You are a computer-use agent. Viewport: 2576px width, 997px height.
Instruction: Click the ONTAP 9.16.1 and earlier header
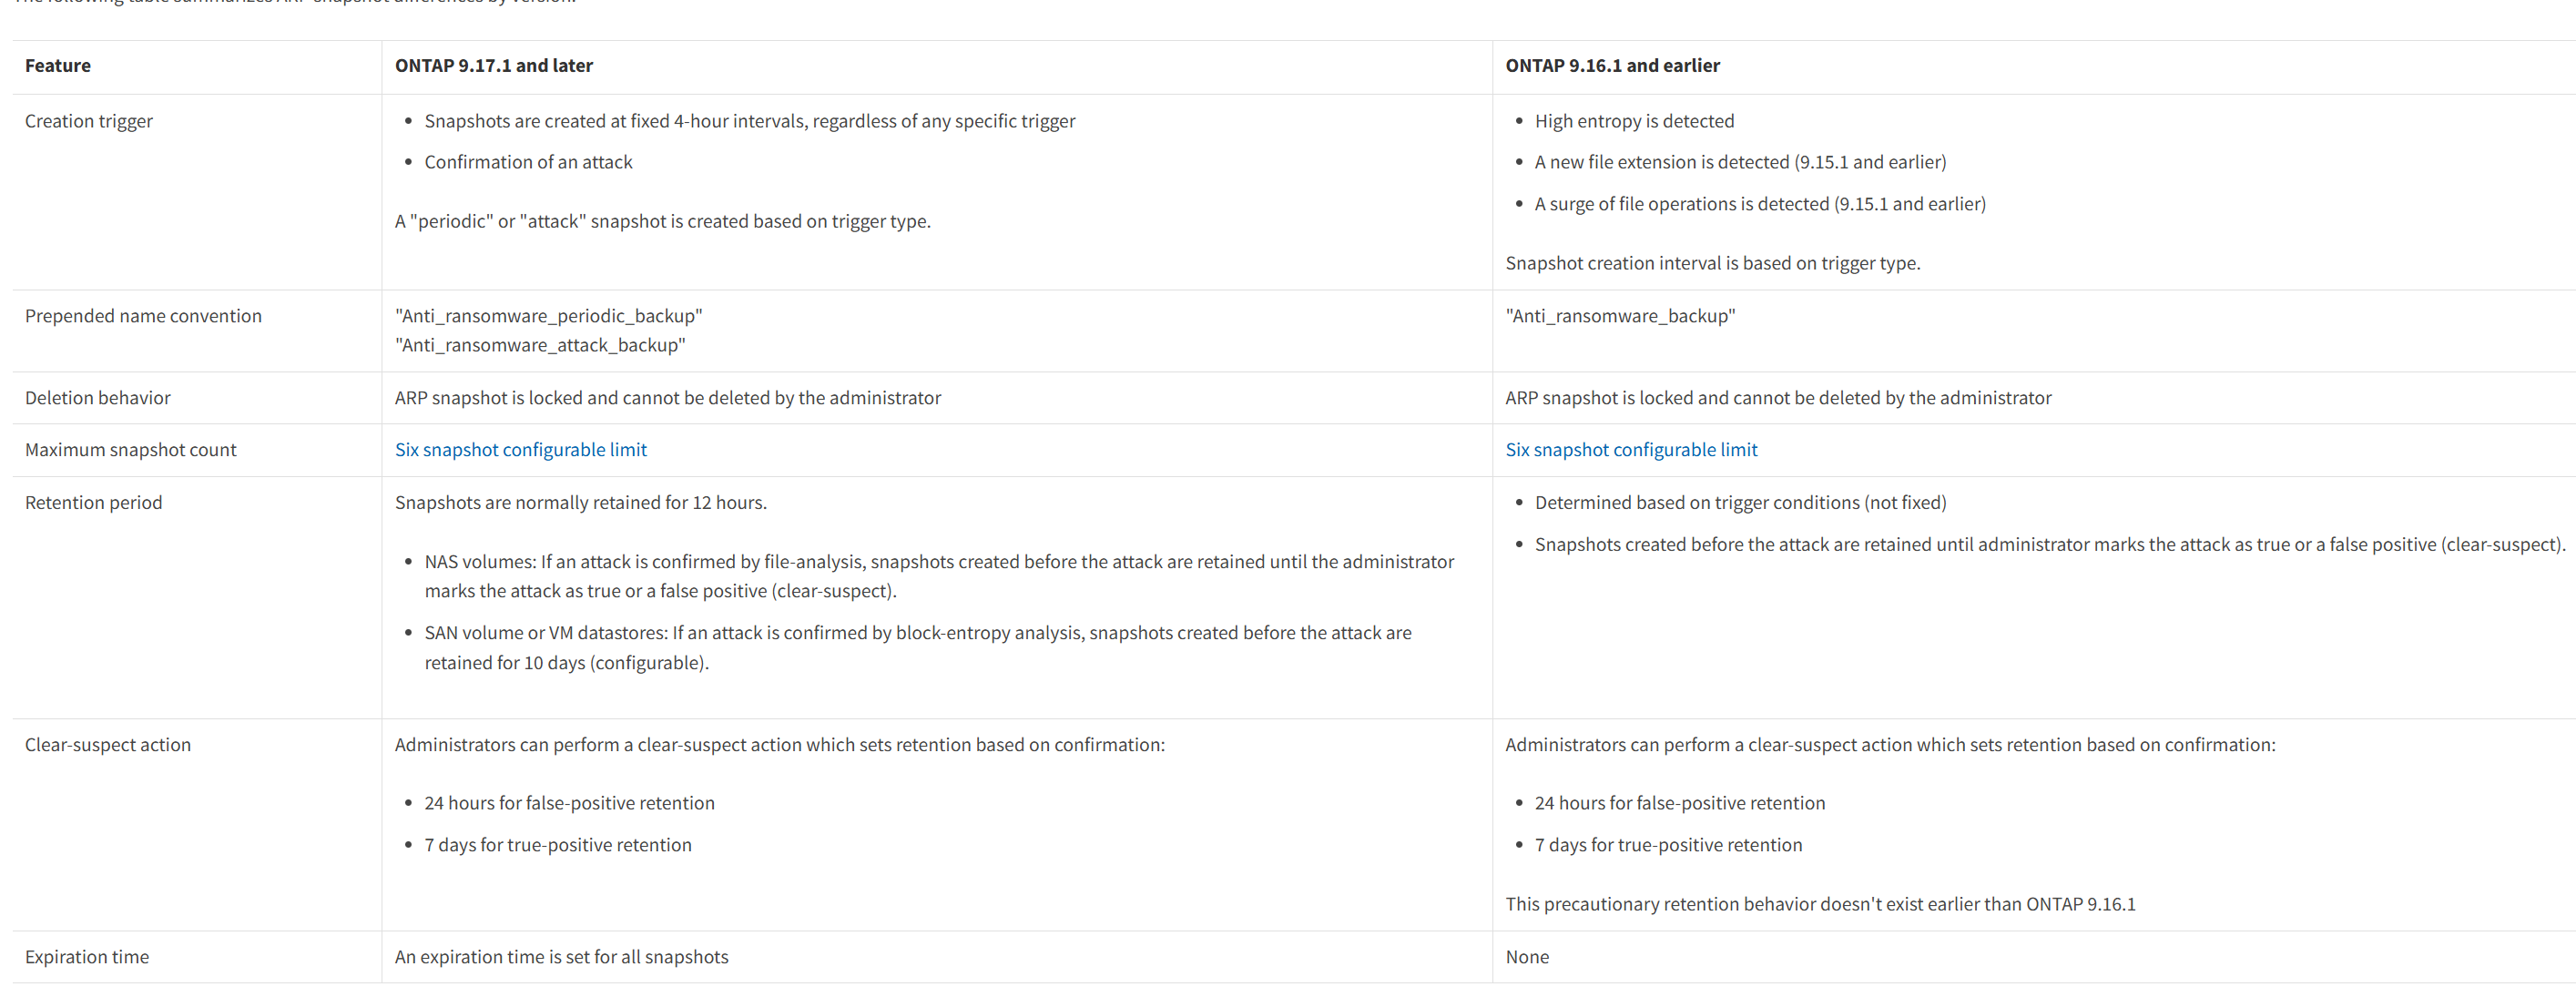pyautogui.click(x=1612, y=66)
